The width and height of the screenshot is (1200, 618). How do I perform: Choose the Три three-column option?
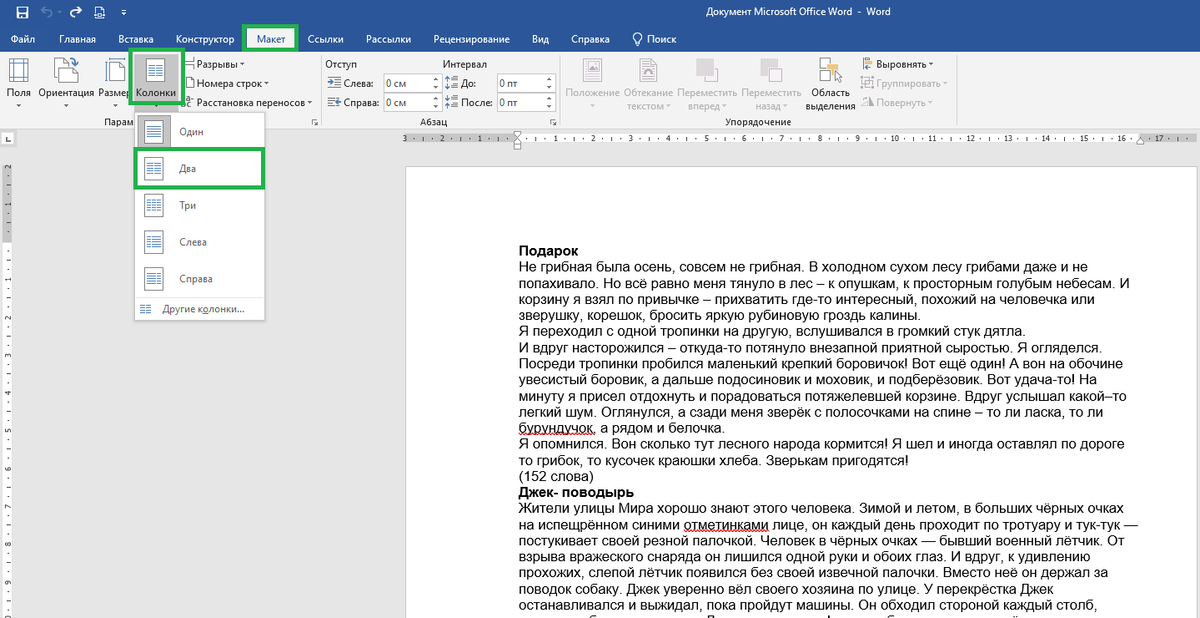199,205
